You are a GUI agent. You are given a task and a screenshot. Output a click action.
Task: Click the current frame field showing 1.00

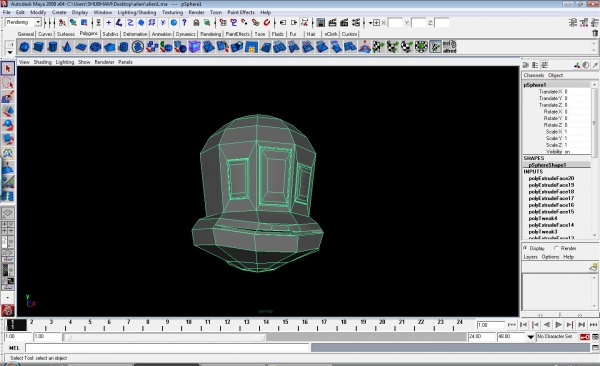click(x=491, y=325)
